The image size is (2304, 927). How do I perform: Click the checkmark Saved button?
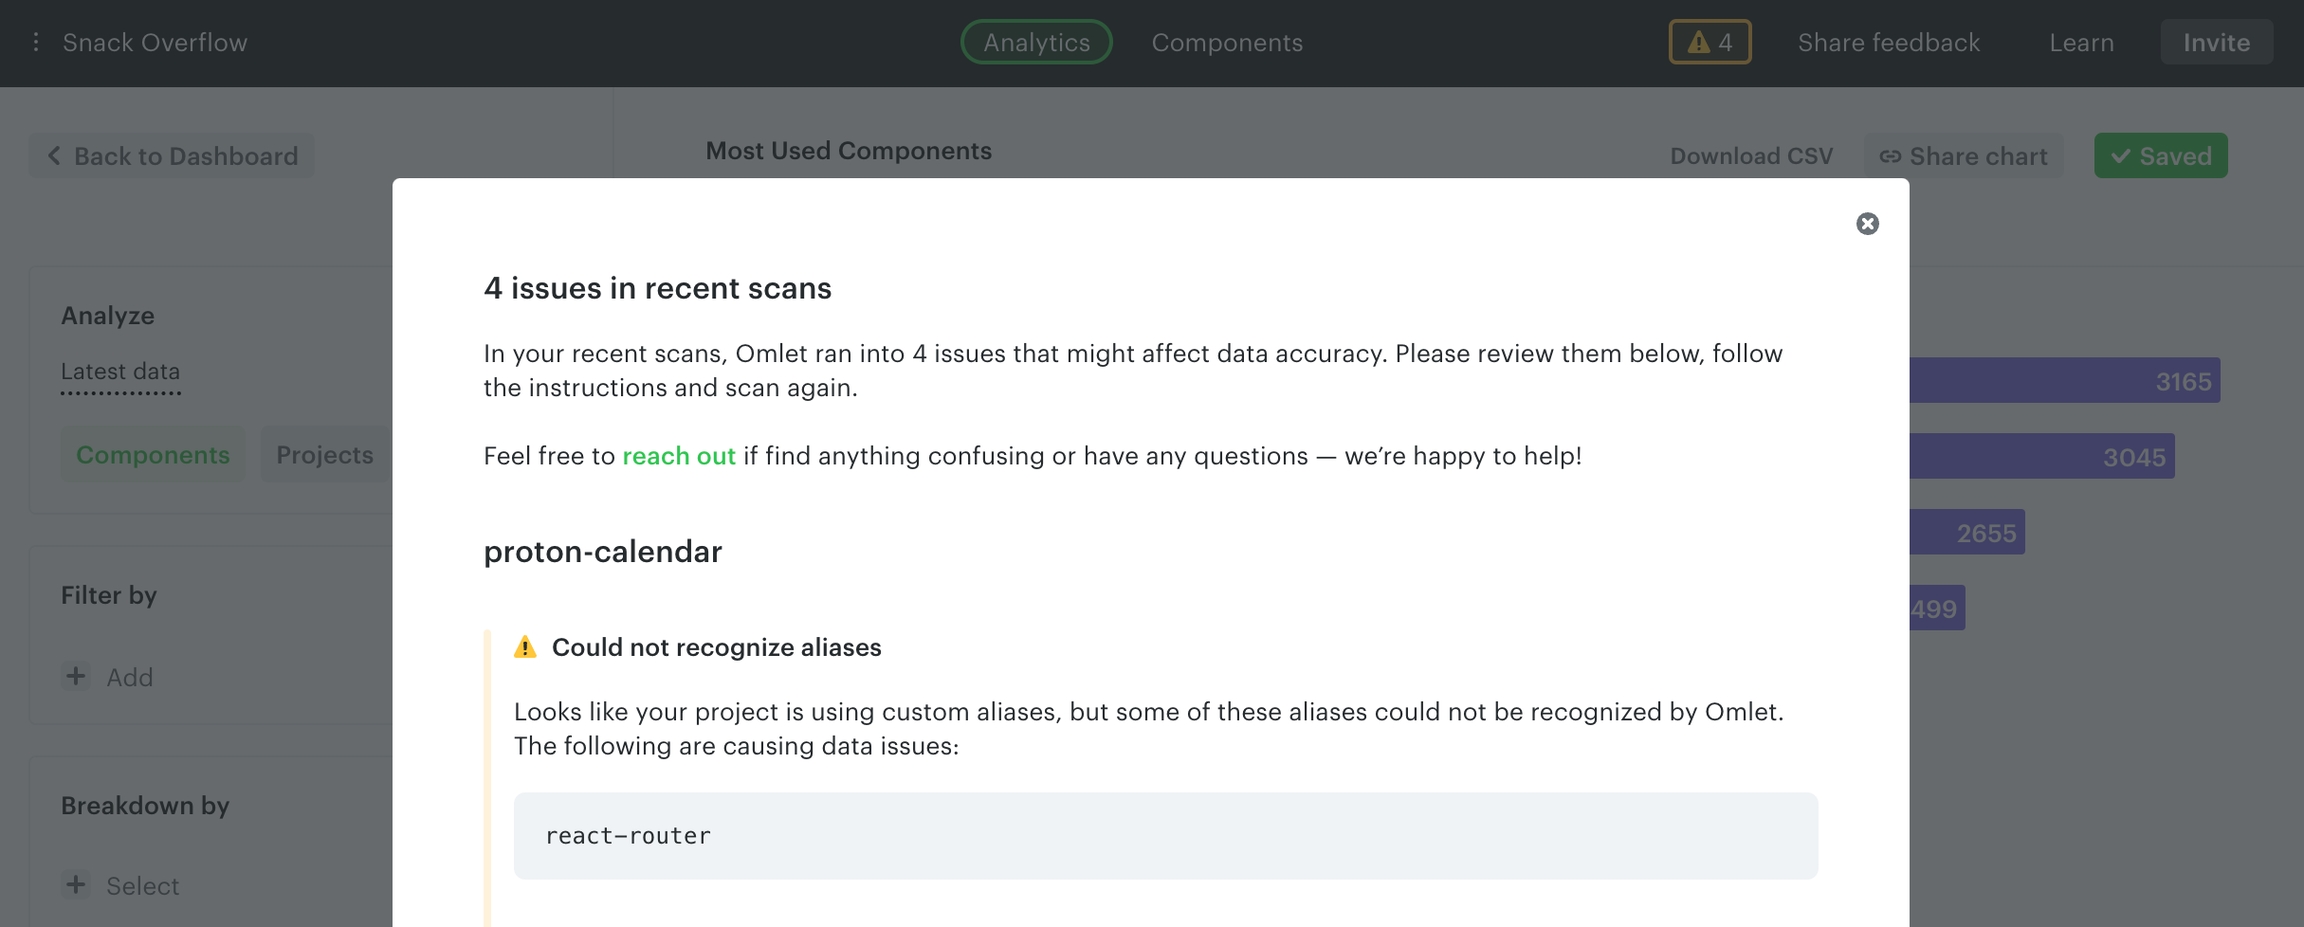click(x=2160, y=156)
